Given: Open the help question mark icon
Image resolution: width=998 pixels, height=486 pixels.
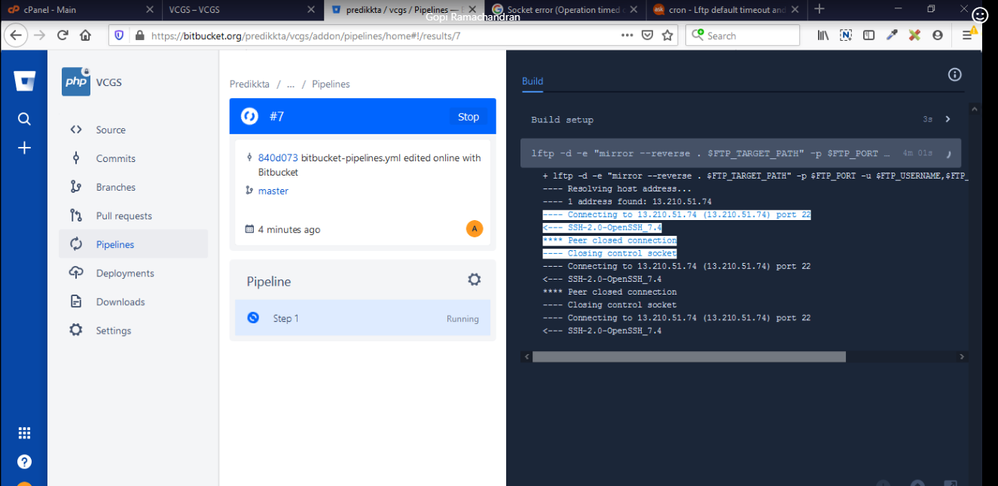Looking at the screenshot, I should (24, 462).
